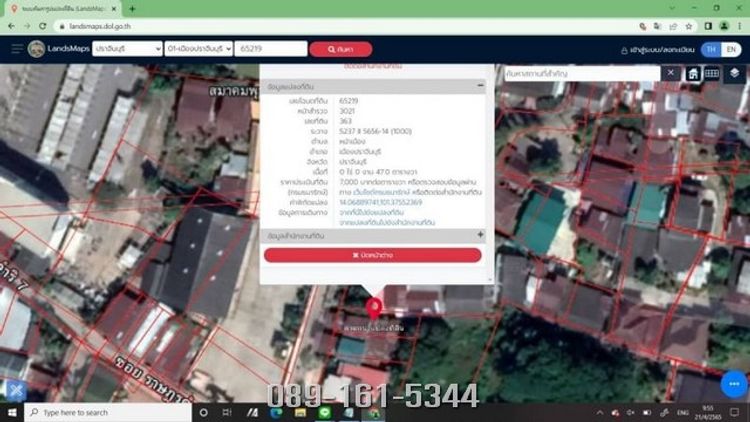Click the translate page icon

[658, 26]
